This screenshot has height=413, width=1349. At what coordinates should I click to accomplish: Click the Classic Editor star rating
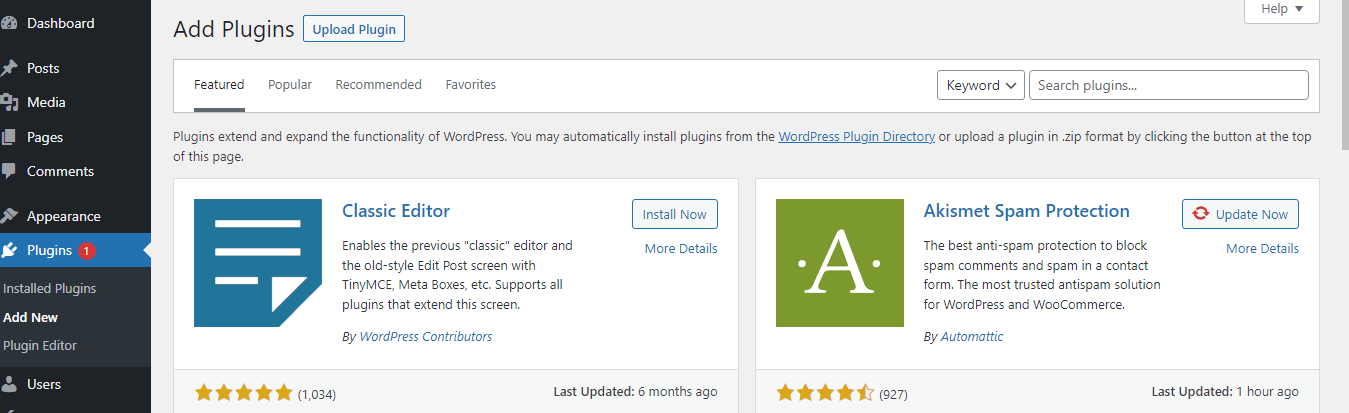(x=243, y=392)
